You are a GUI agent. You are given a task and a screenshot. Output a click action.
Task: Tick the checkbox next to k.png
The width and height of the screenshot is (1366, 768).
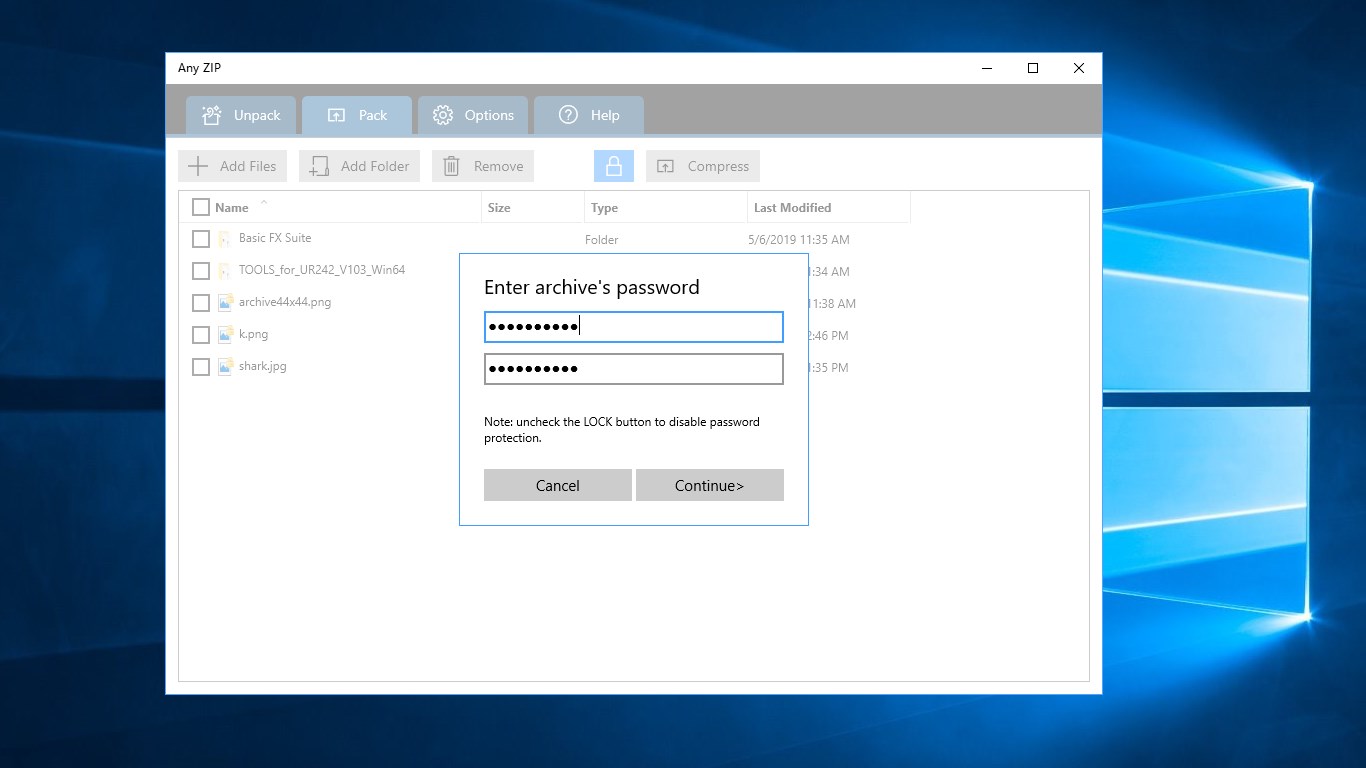click(201, 335)
